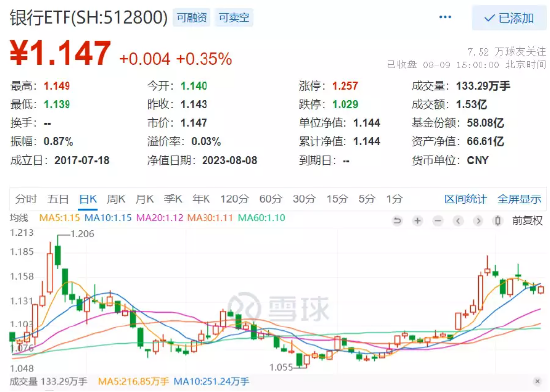Click the 基金份额 value 58.08亿
This screenshot has height=392, width=550.
[485, 123]
